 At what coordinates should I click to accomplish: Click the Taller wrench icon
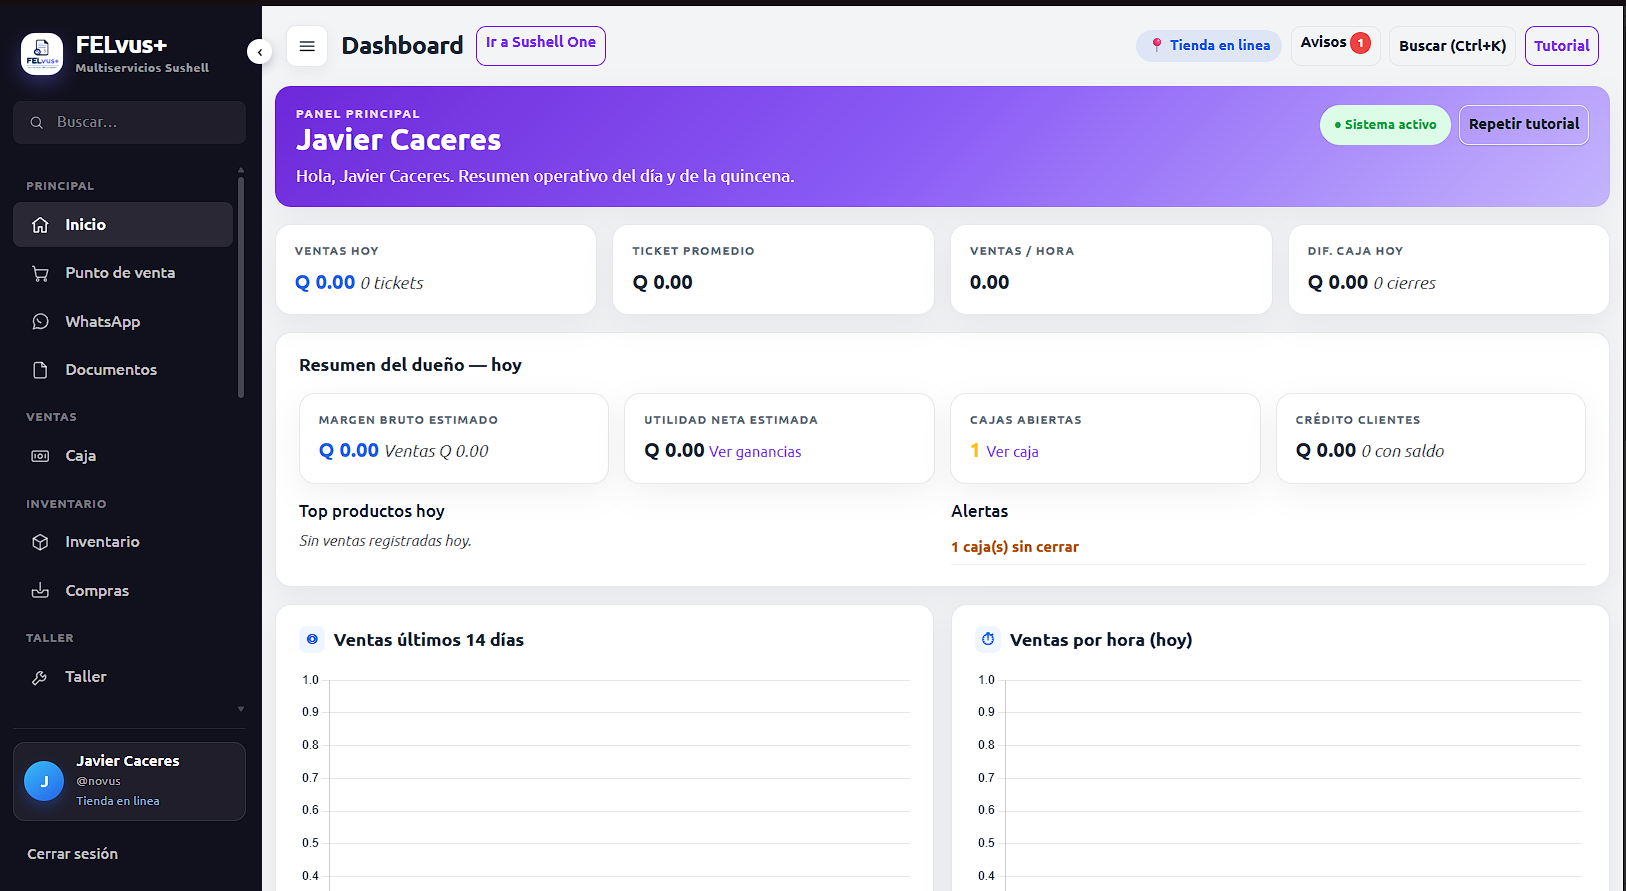40,677
